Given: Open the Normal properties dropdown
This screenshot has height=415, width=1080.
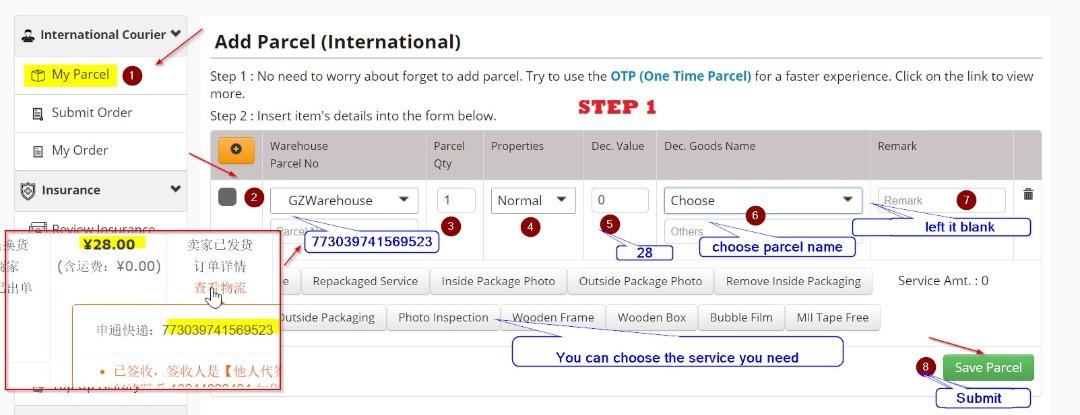Looking at the screenshot, I should [x=532, y=200].
